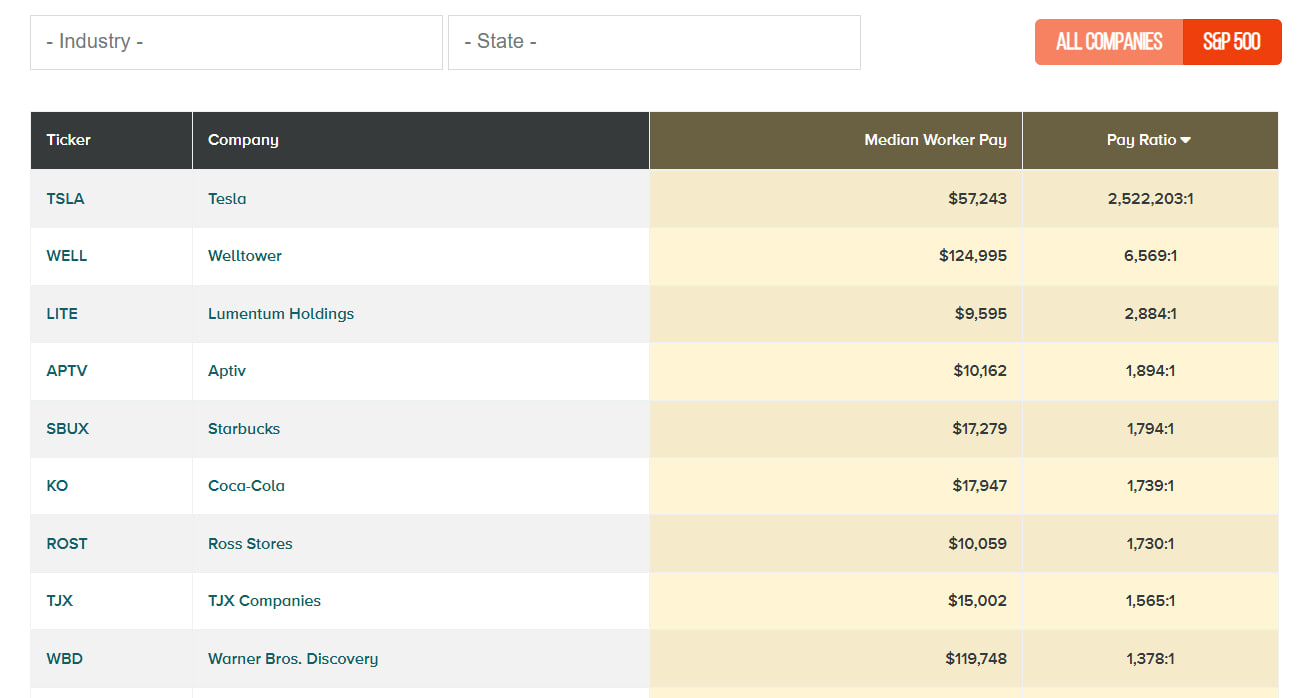Viewport: 1312px width, 698px height.
Task: Open Lumentum Holdings company page
Action: click(281, 313)
